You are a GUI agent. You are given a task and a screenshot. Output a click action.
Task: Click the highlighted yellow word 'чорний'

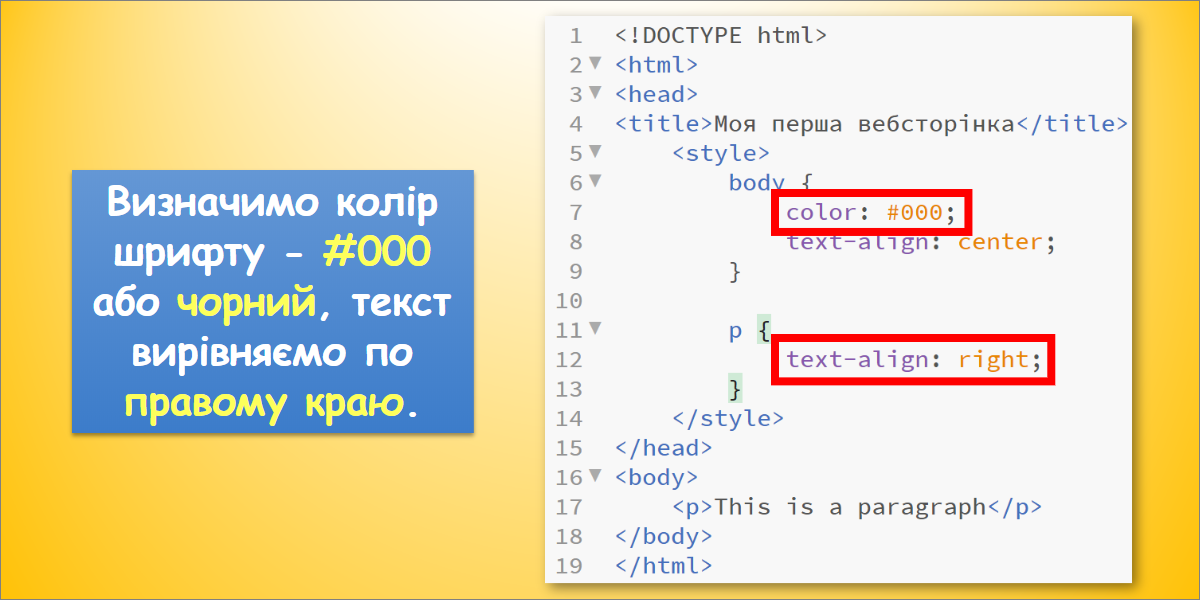(x=248, y=304)
